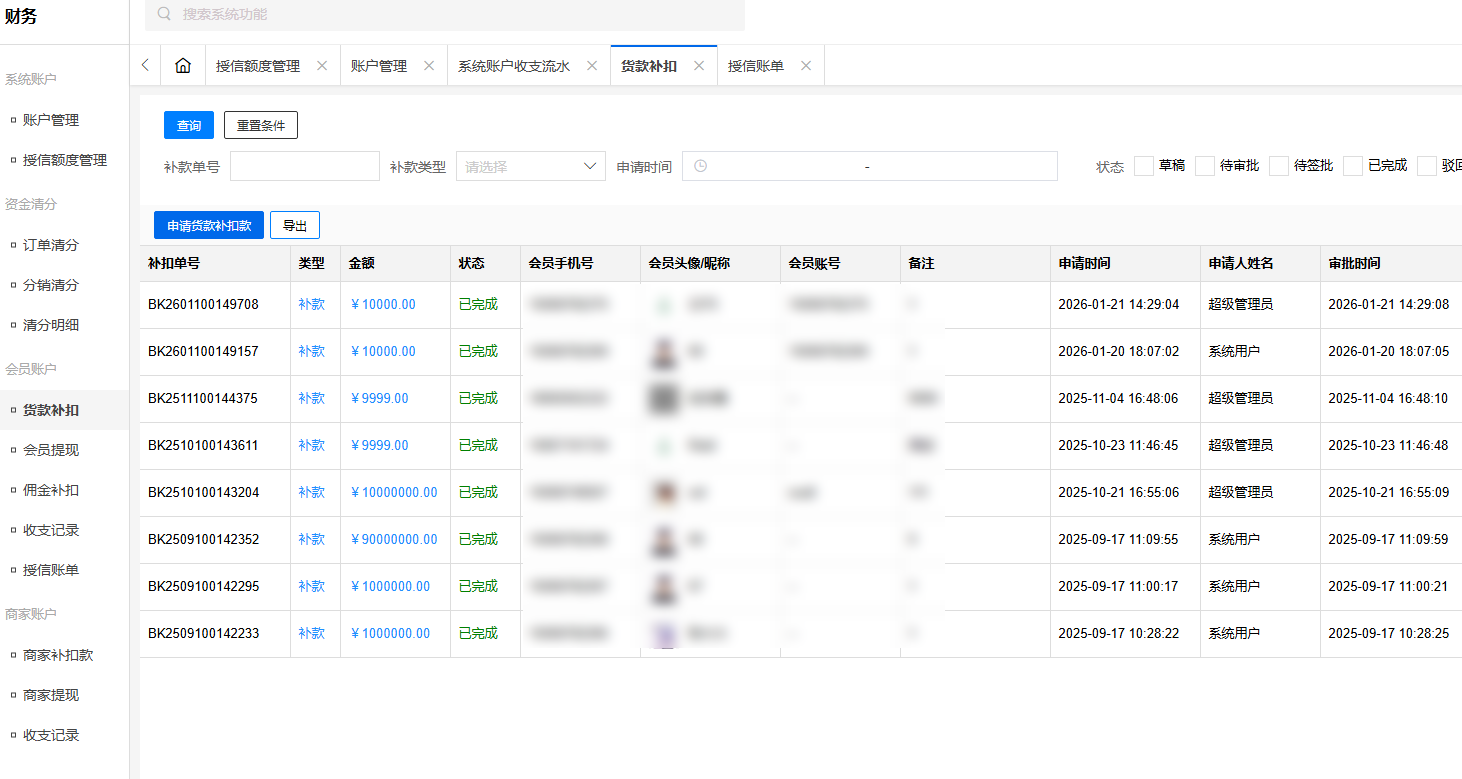Click the home icon in the tab bar
Image resolution: width=1462 pixels, height=779 pixels.
click(x=183, y=64)
